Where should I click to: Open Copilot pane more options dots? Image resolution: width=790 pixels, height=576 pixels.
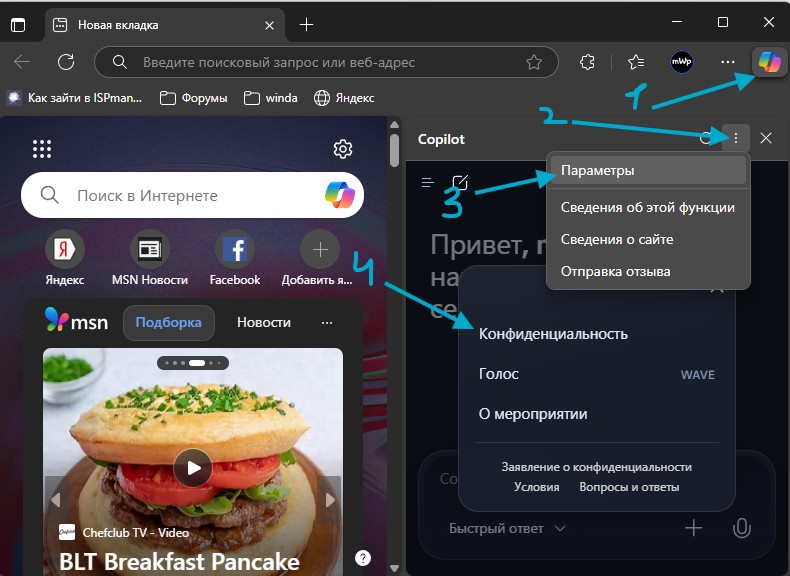pyautogui.click(x=736, y=138)
